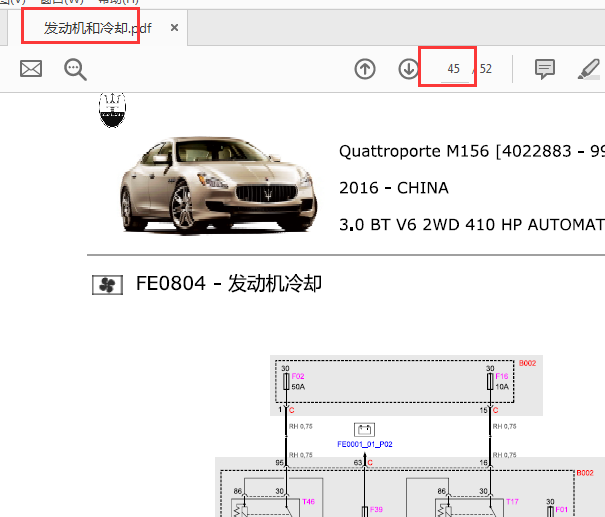Click relay label T46
Image resolution: width=605 pixels, height=517 pixels.
pos(309,502)
